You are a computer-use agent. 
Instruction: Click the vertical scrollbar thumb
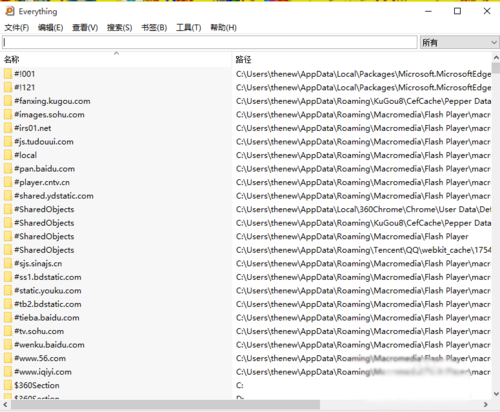496,68
